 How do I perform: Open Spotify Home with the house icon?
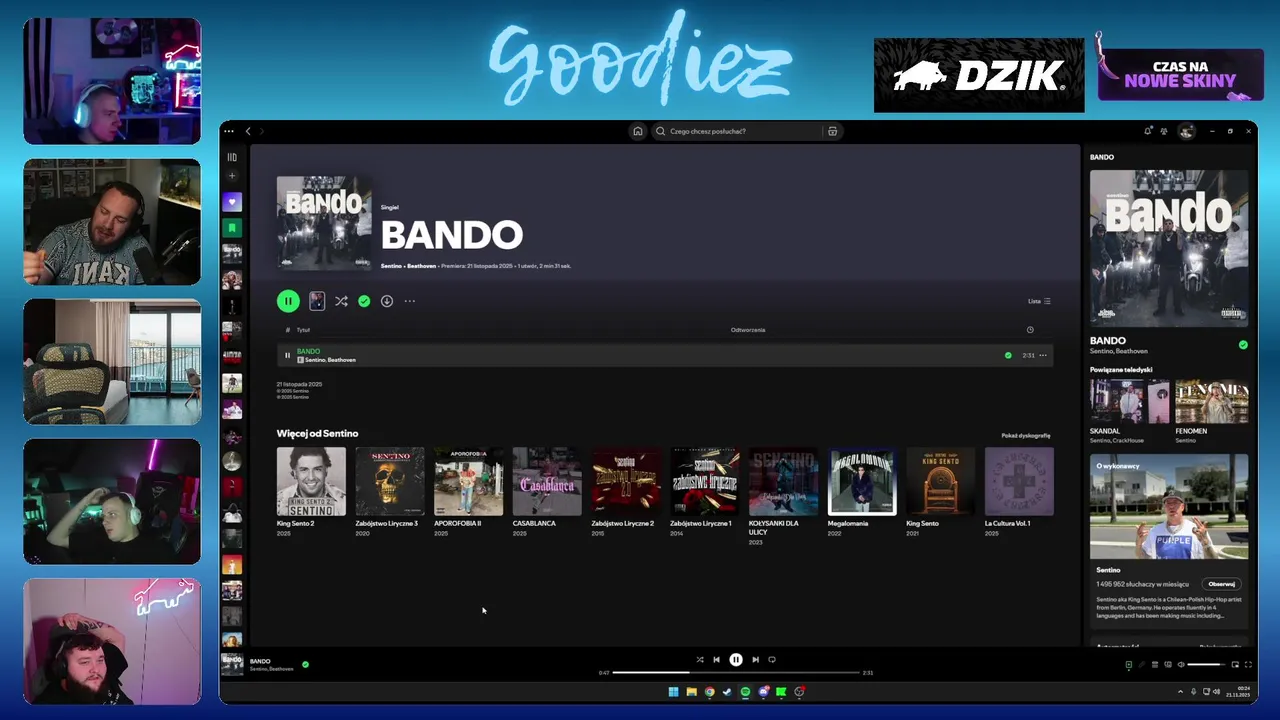[x=638, y=131]
